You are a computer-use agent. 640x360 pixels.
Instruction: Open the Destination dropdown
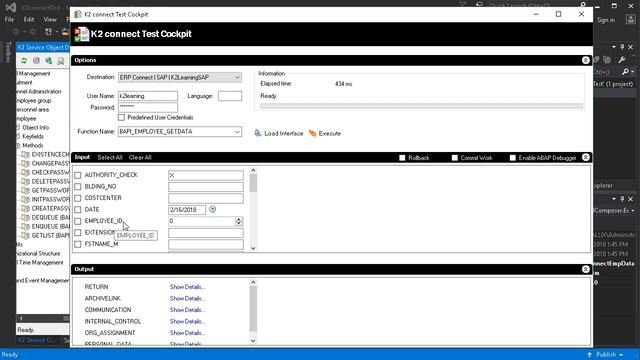coord(237,77)
